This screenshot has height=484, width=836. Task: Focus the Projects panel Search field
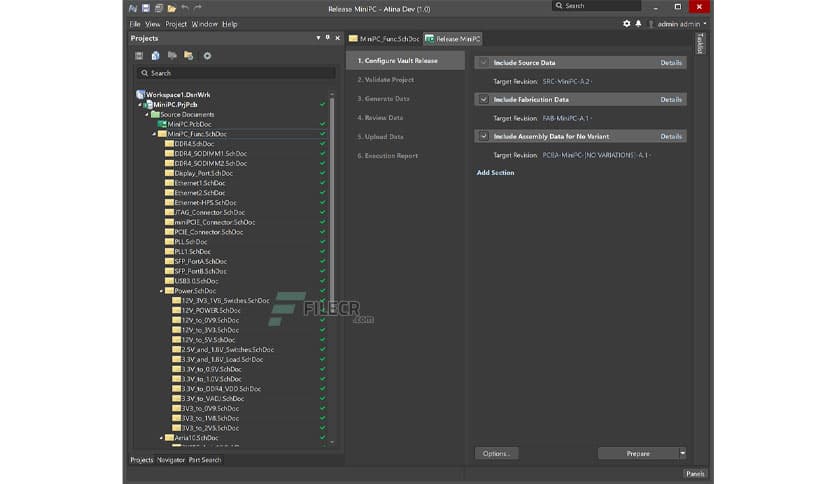coord(236,73)
